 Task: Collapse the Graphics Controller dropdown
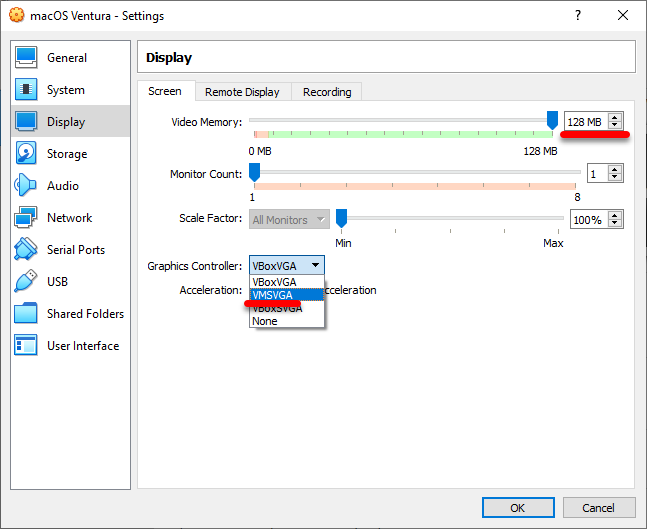pyautogui.click(x=286, y=265)
